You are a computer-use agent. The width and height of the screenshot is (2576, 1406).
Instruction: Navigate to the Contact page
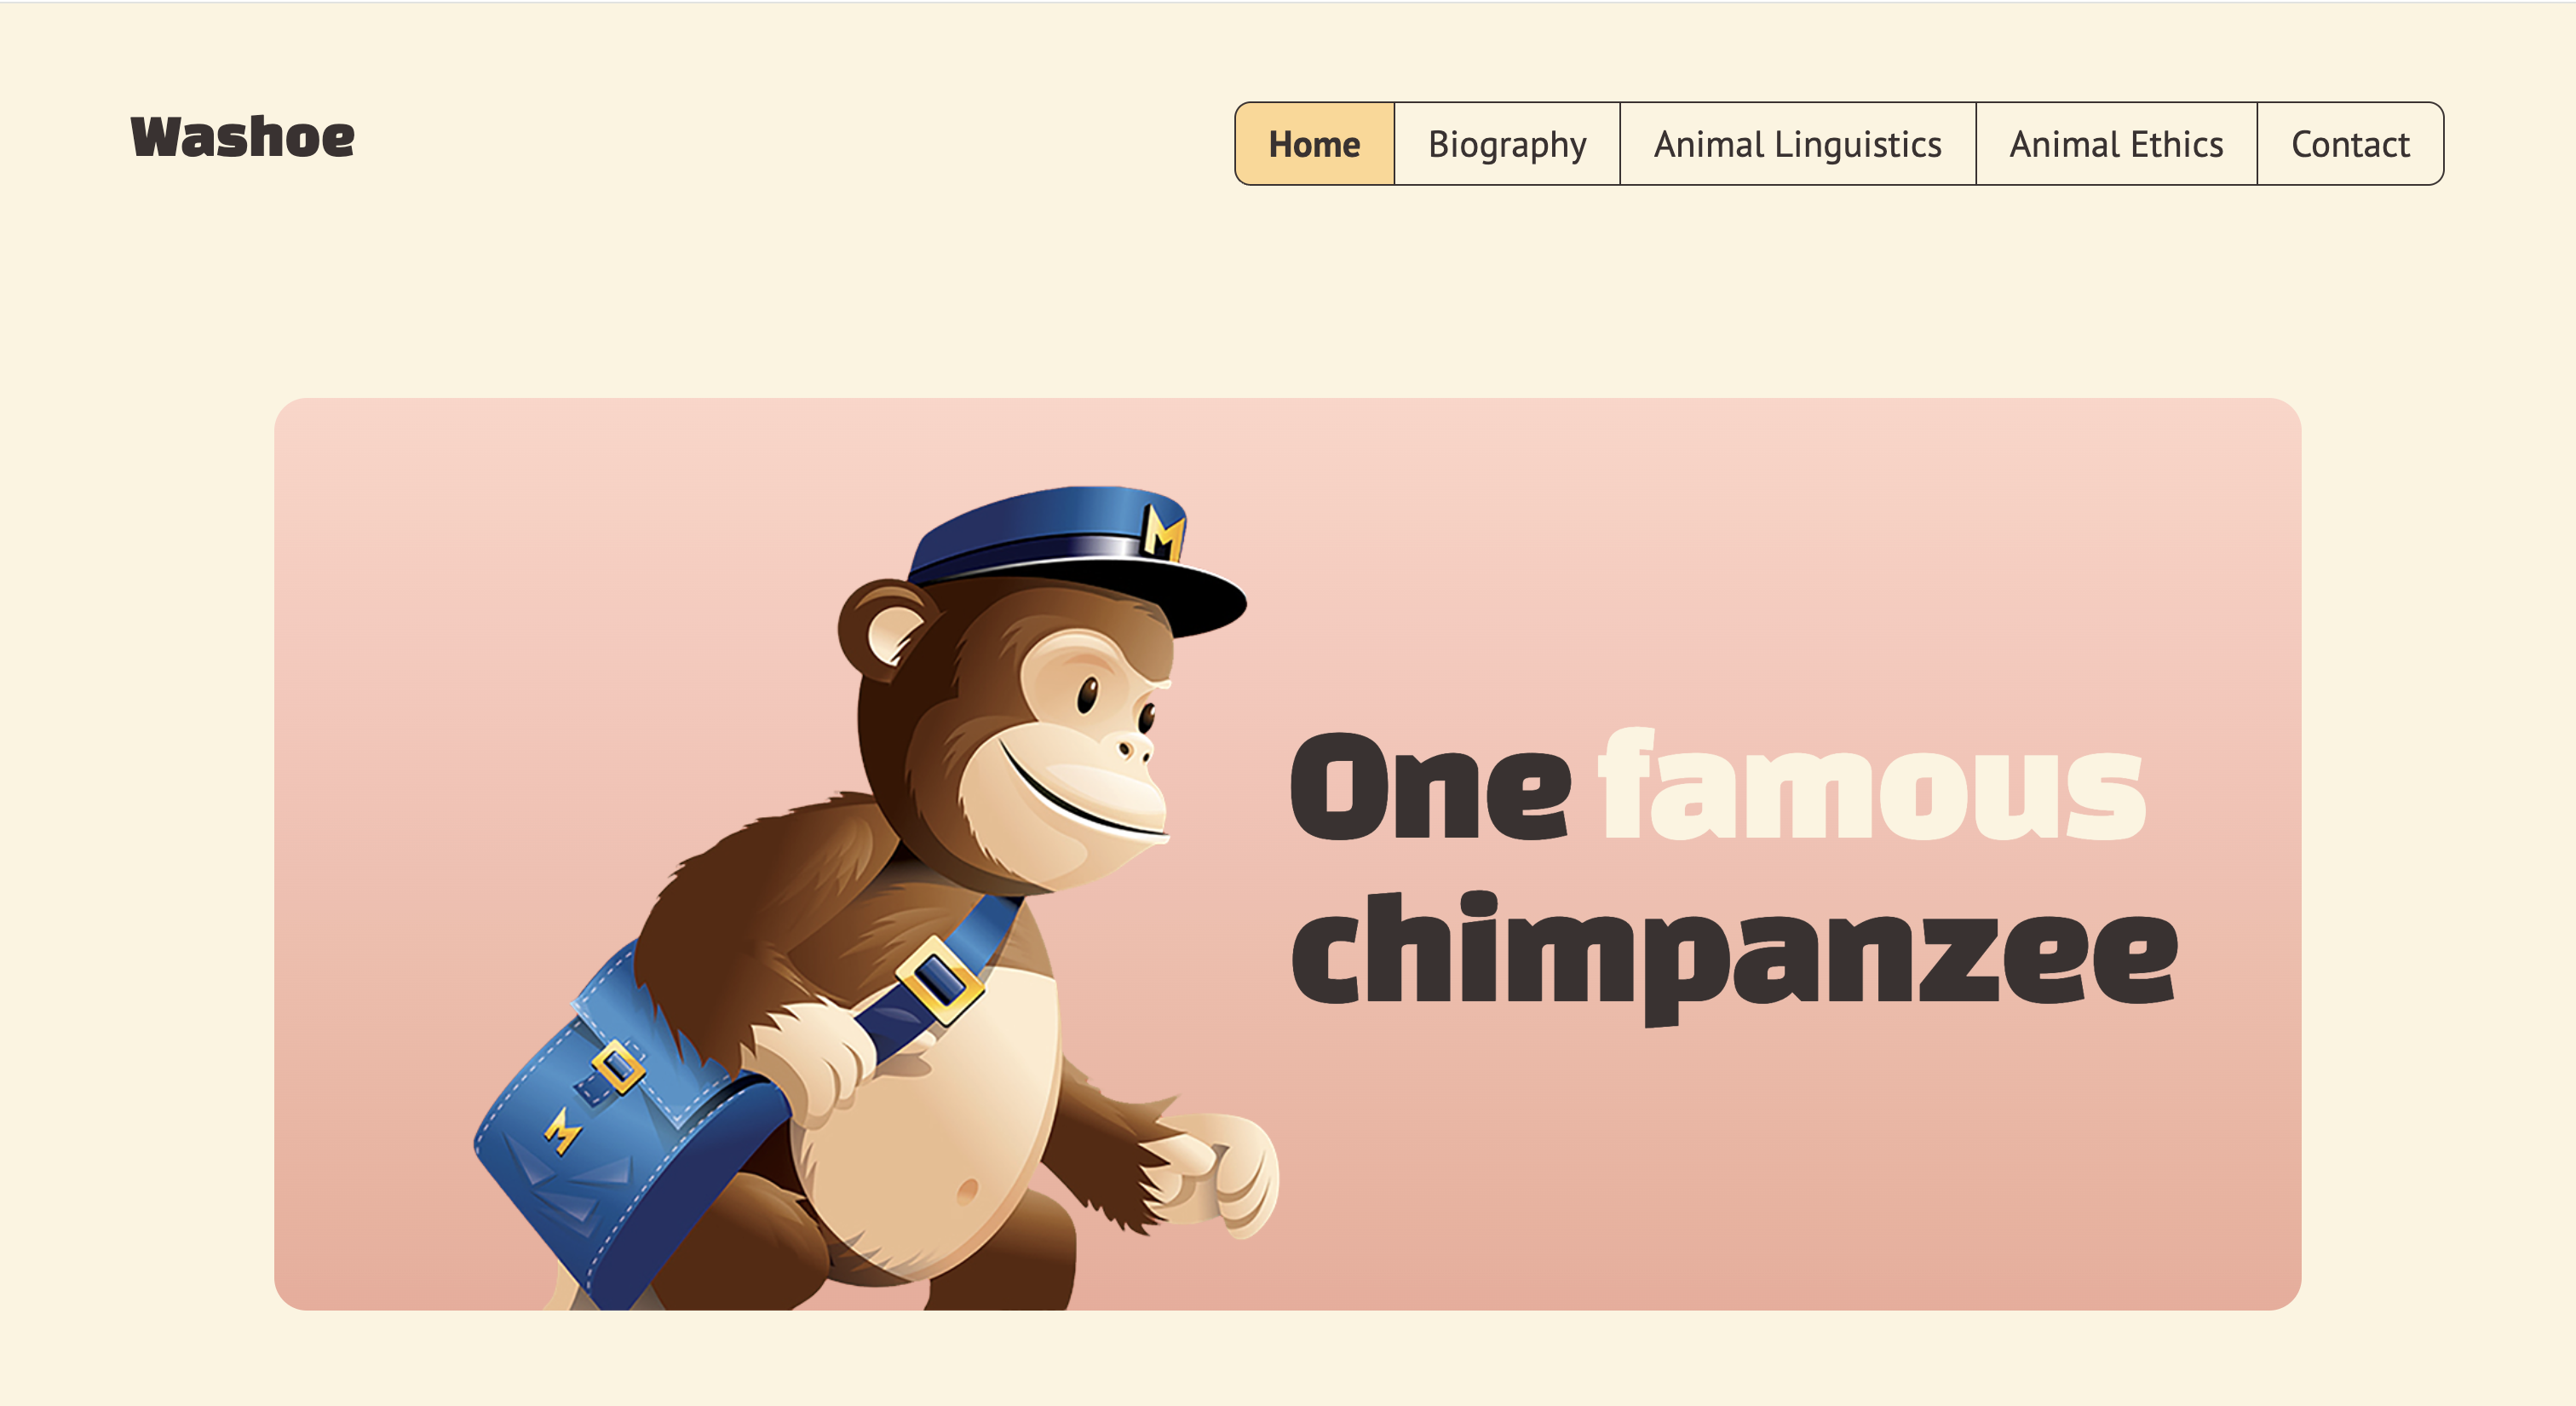[2350, 144]
